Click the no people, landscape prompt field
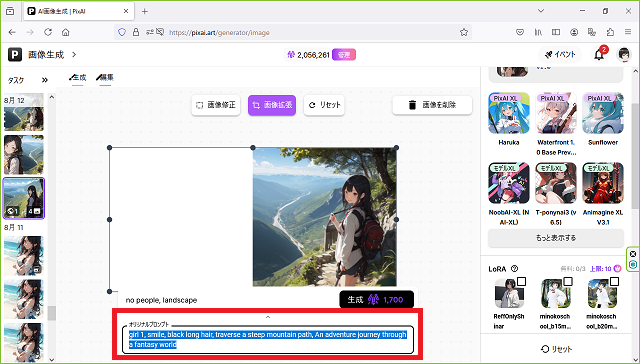 tap(229, 300)
